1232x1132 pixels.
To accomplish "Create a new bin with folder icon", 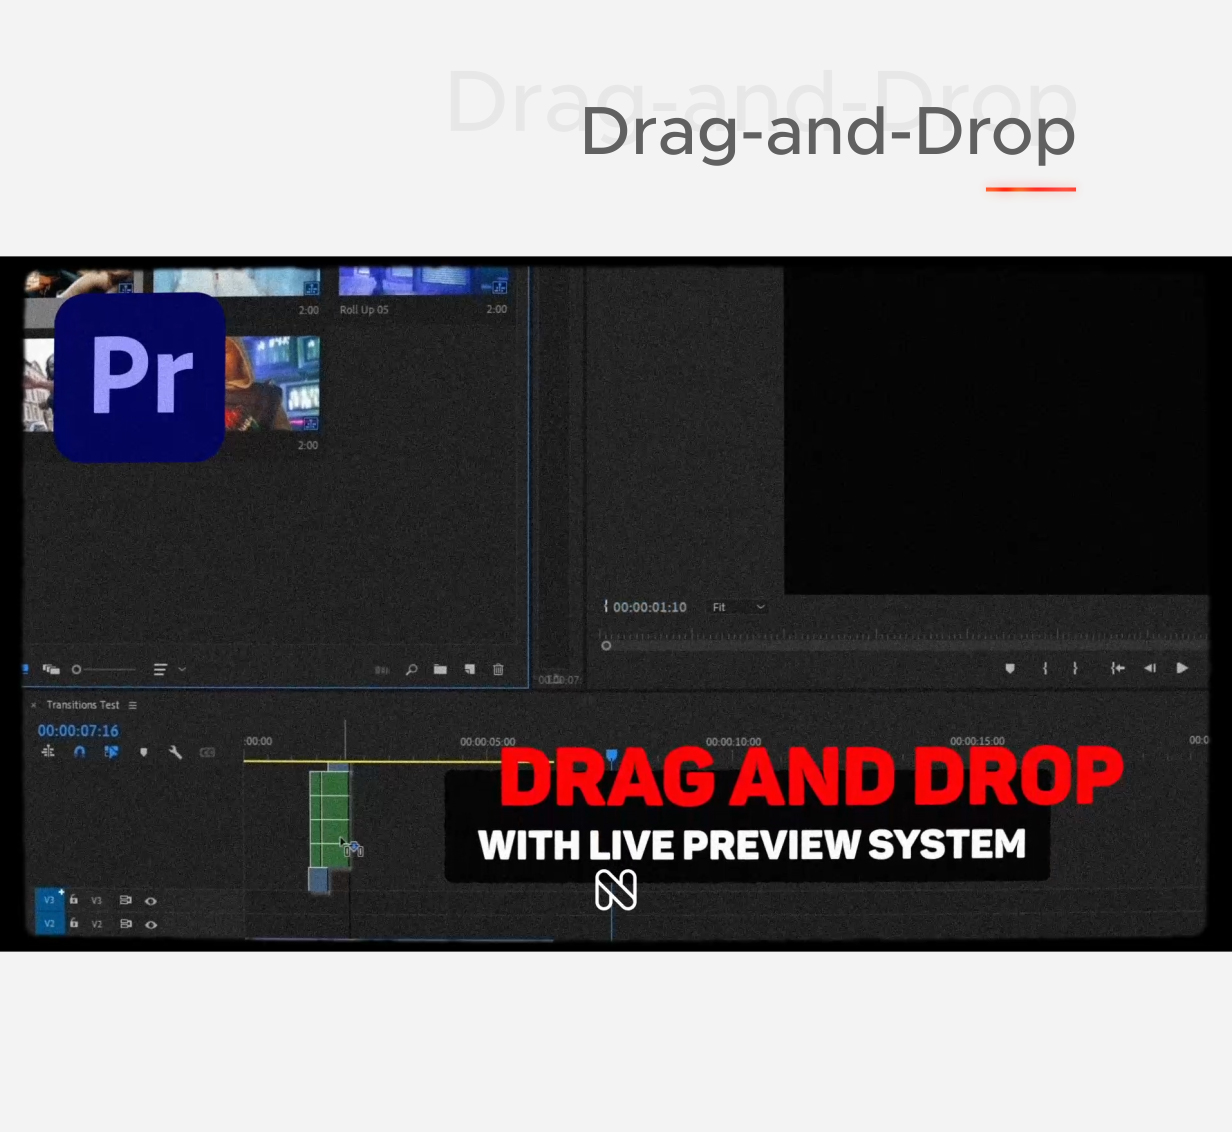I will 440,670.
